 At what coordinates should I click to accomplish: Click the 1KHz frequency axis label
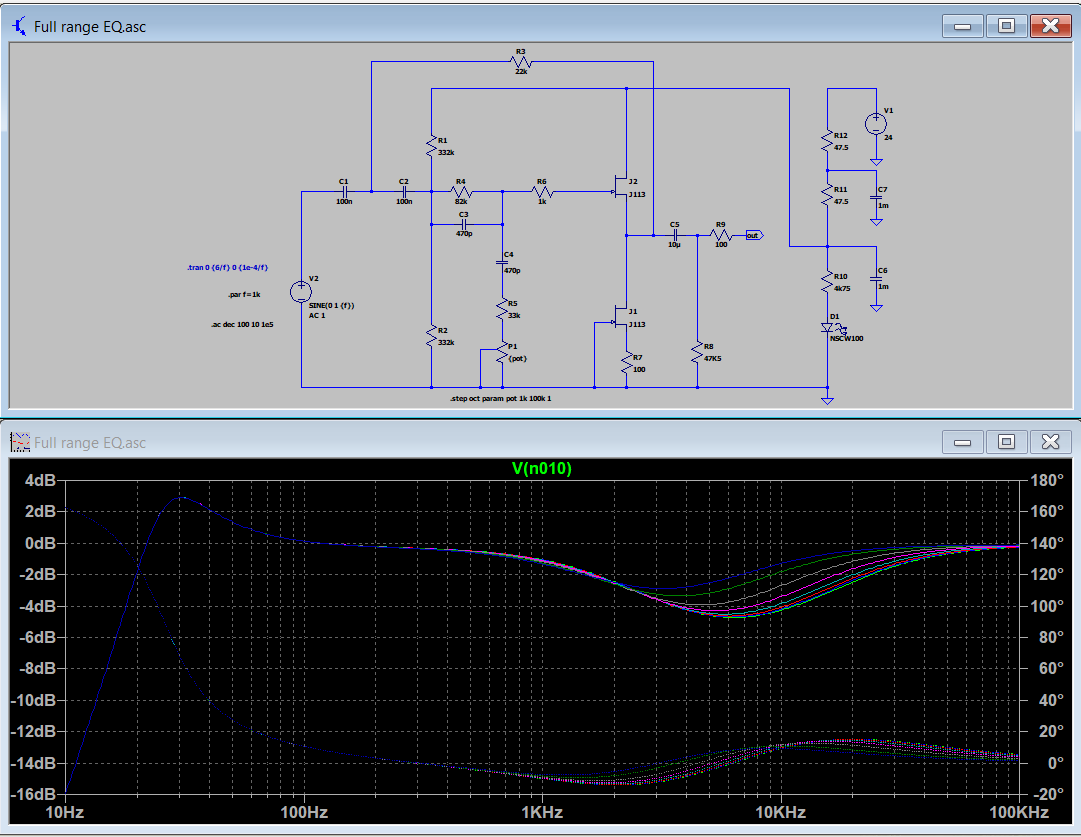point(542,812)
